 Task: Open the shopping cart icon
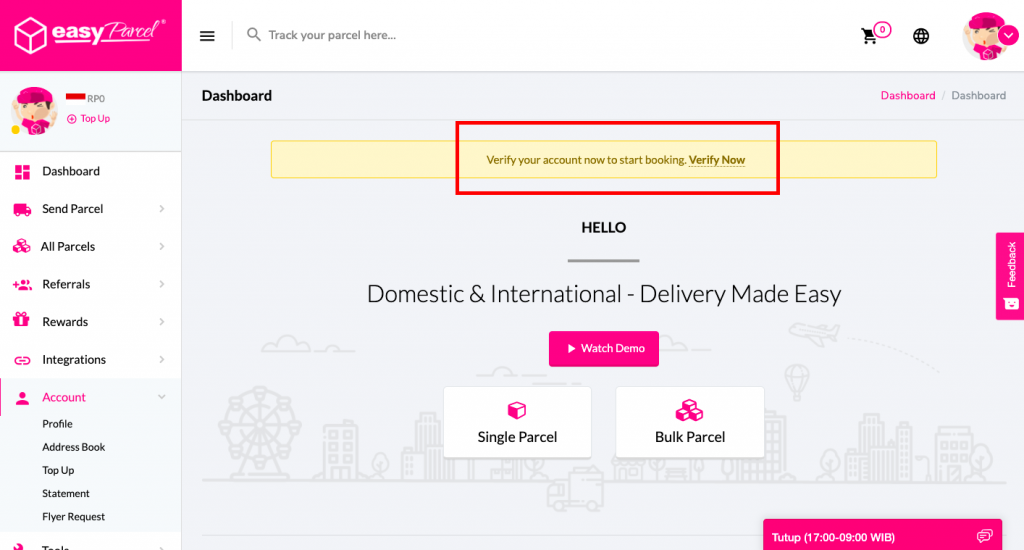[870, 36]
